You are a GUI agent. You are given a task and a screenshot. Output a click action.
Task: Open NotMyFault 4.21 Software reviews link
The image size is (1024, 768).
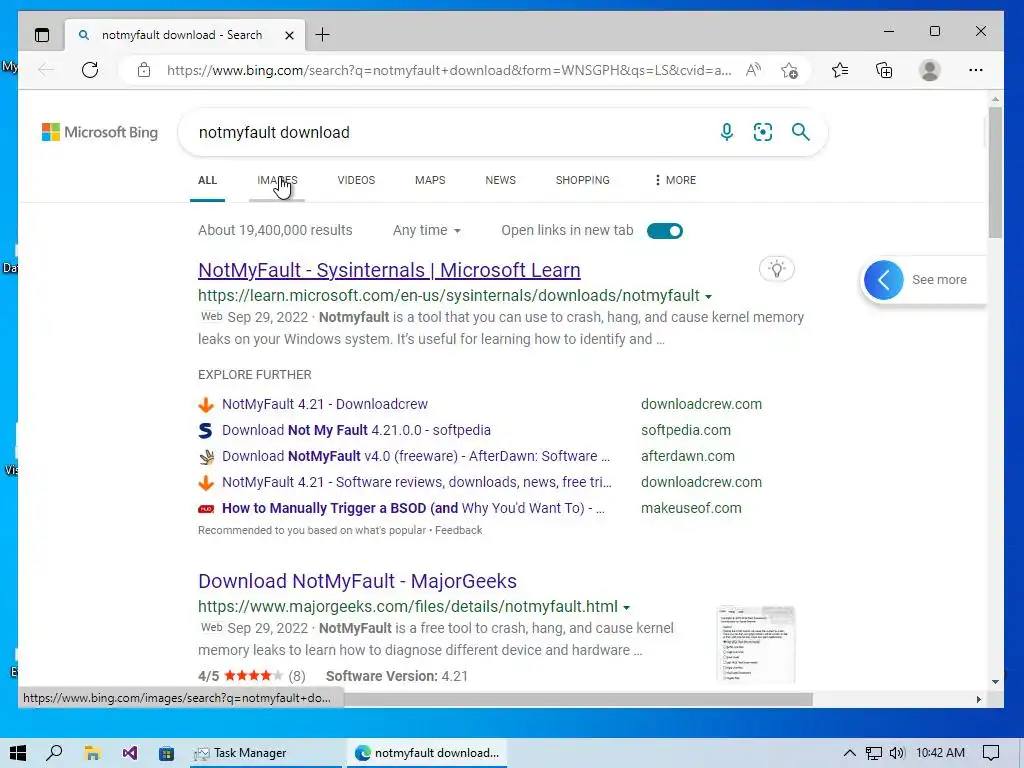point(417,482)
